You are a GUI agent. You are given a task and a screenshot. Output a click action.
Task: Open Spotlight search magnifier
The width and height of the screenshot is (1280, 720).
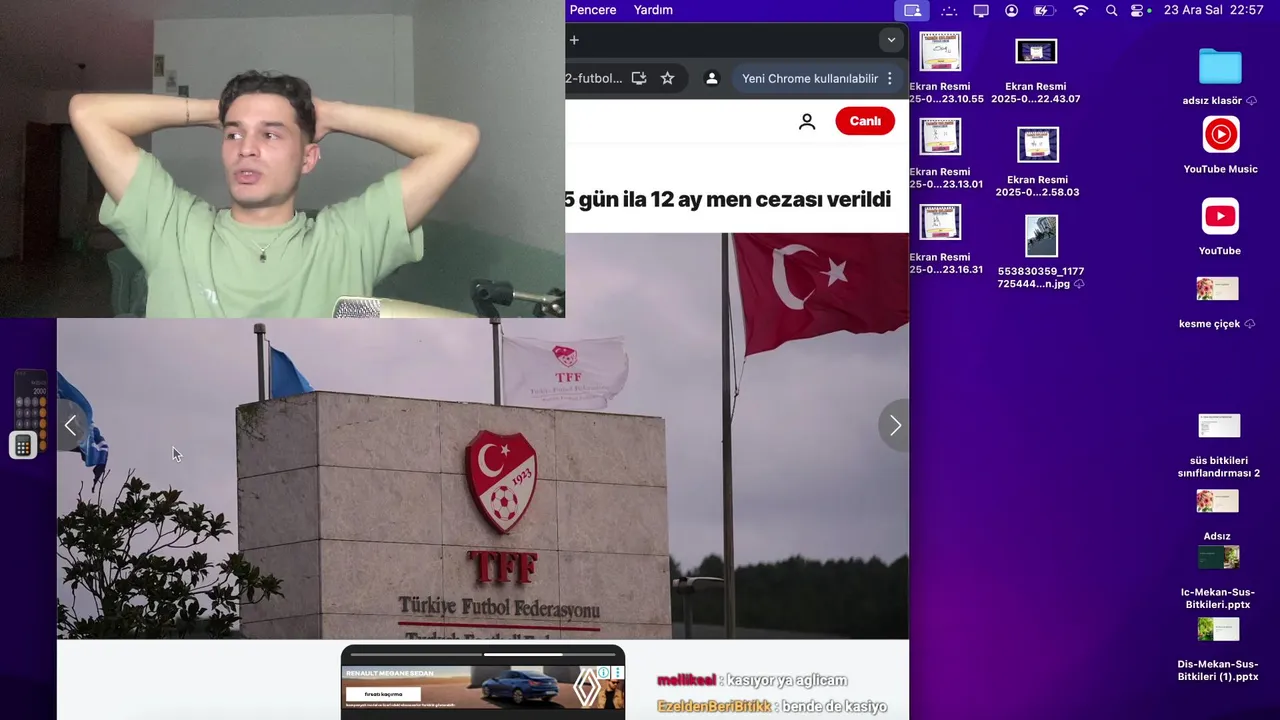coord(1111,10)
